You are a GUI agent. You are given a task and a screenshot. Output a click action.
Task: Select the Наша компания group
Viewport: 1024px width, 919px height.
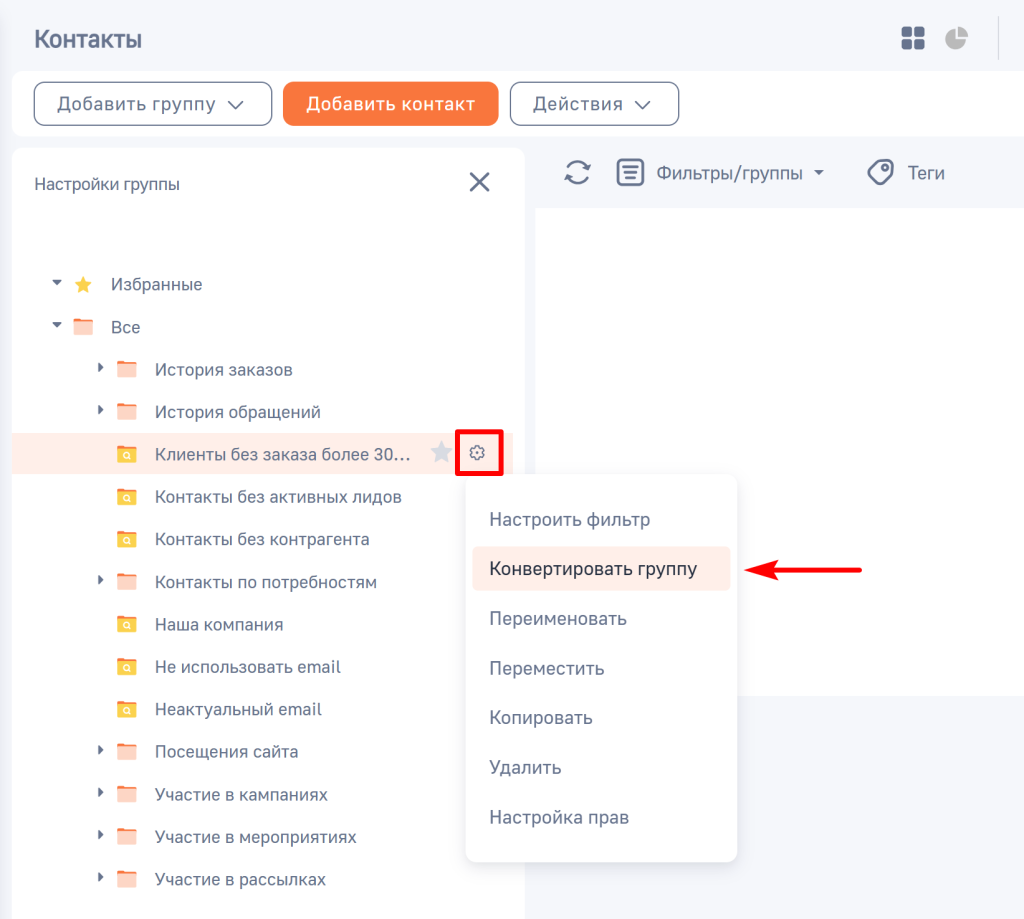tap(218, 625)
